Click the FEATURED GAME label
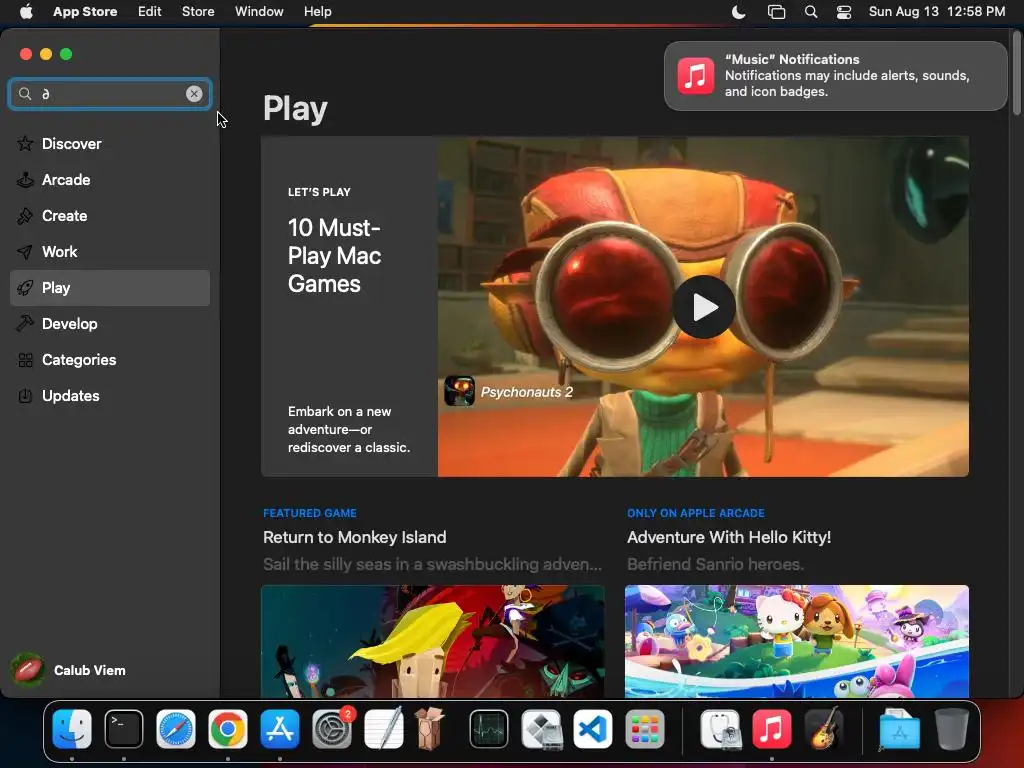 [x=310, y=513]
